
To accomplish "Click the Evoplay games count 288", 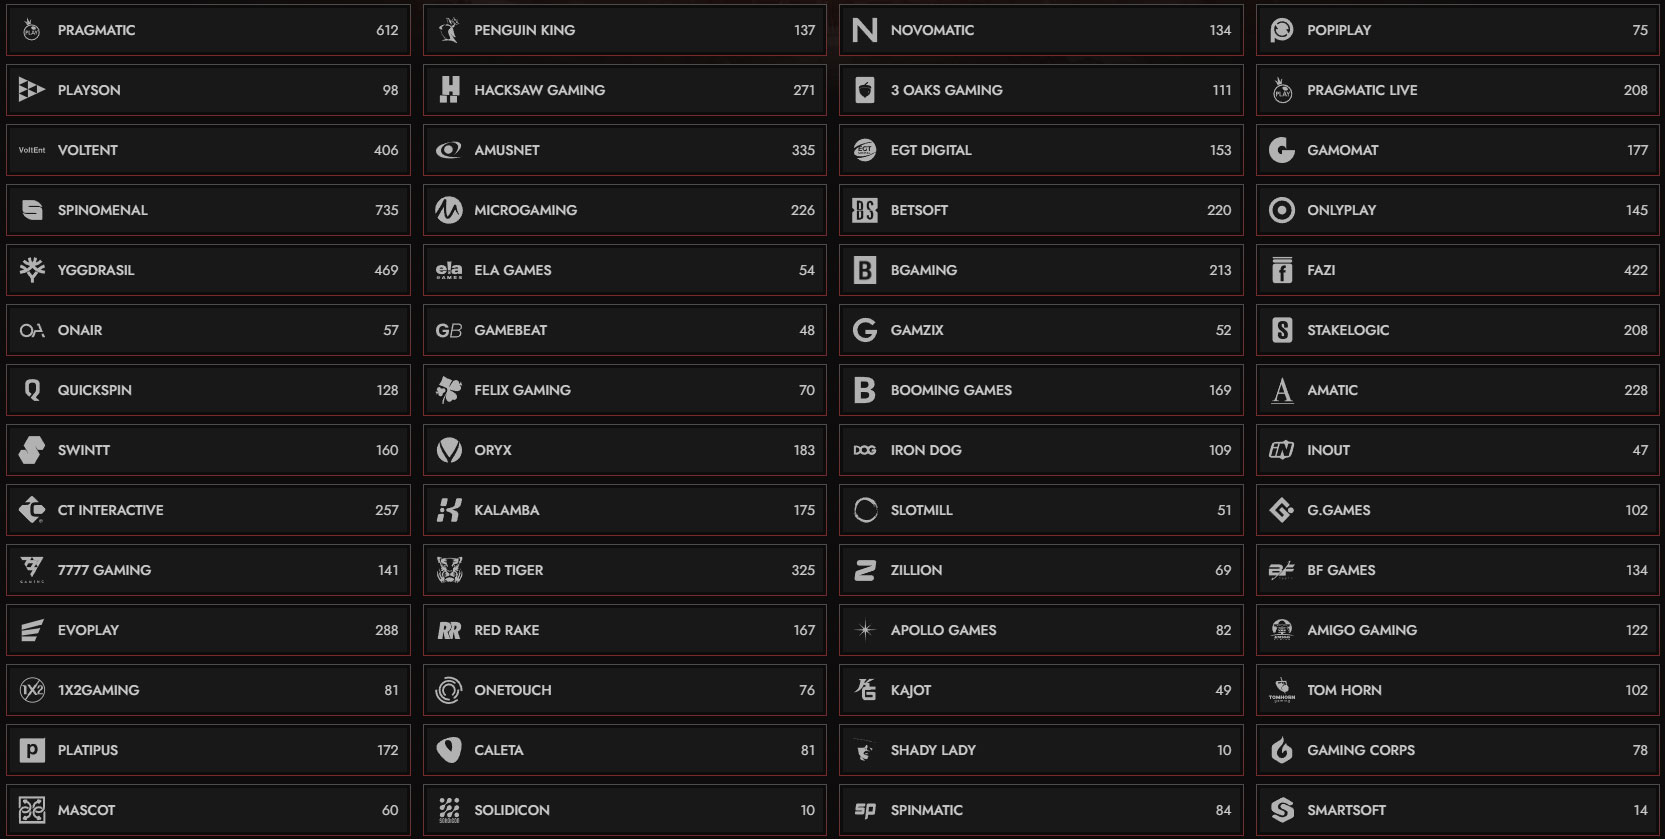I will 386,630.
